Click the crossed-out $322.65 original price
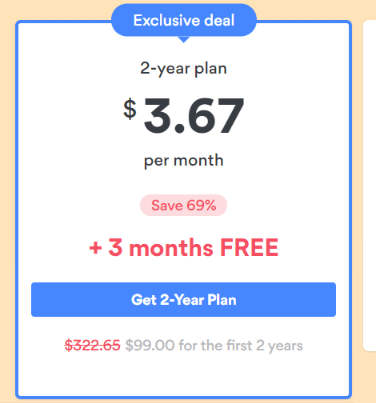The image size is (376, 403). click(x=92, y=345)
